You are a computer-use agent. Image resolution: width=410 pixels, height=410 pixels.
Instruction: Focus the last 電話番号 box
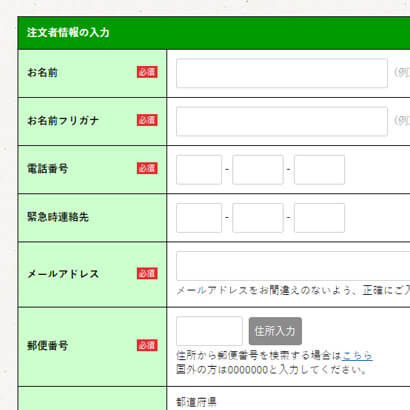click(x=319, y=170)
